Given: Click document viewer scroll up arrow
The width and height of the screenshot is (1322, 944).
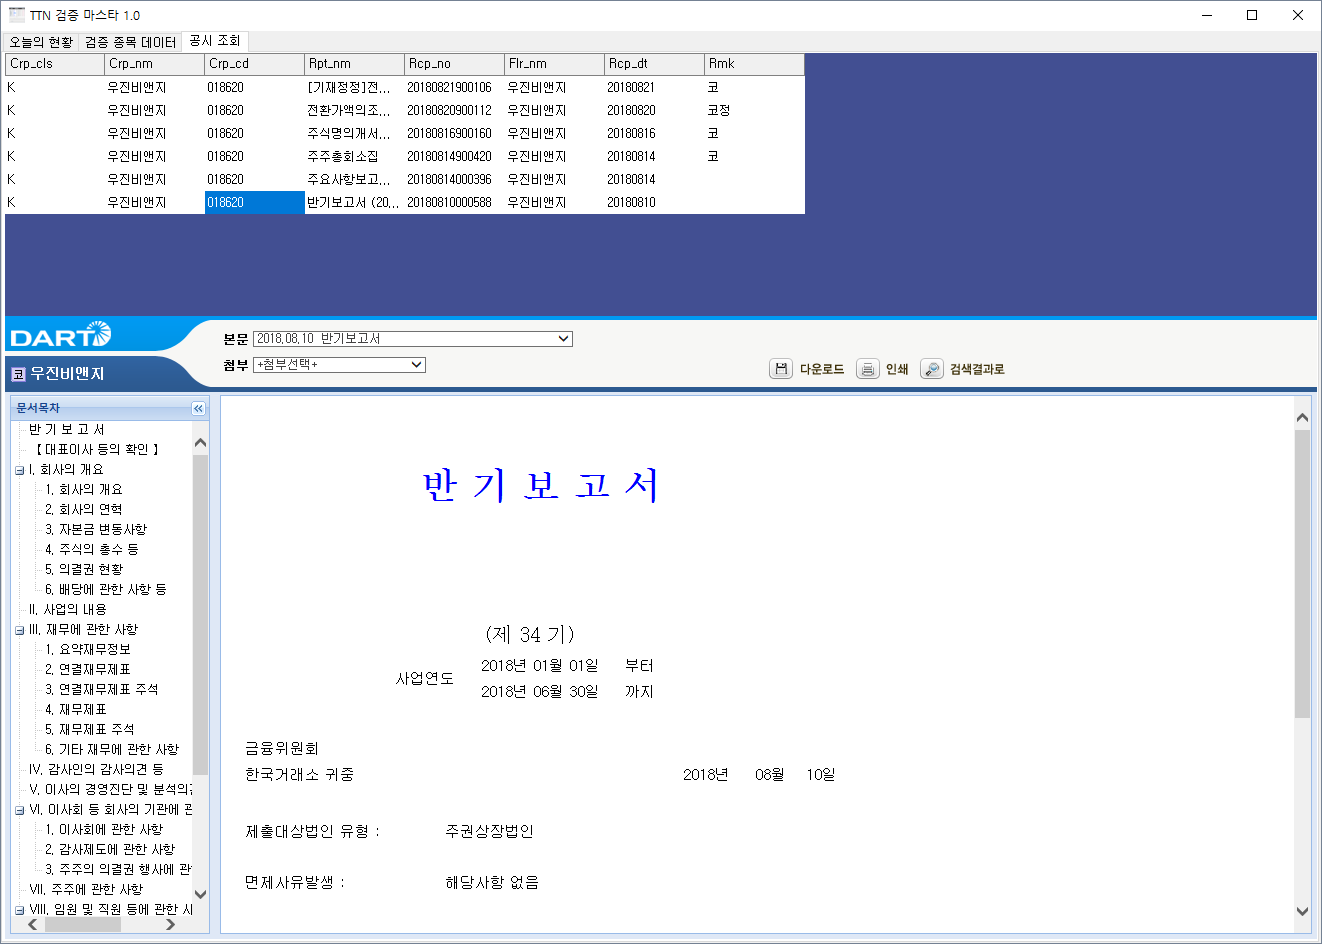Looking at the screenshot, I should [1302, 418].
